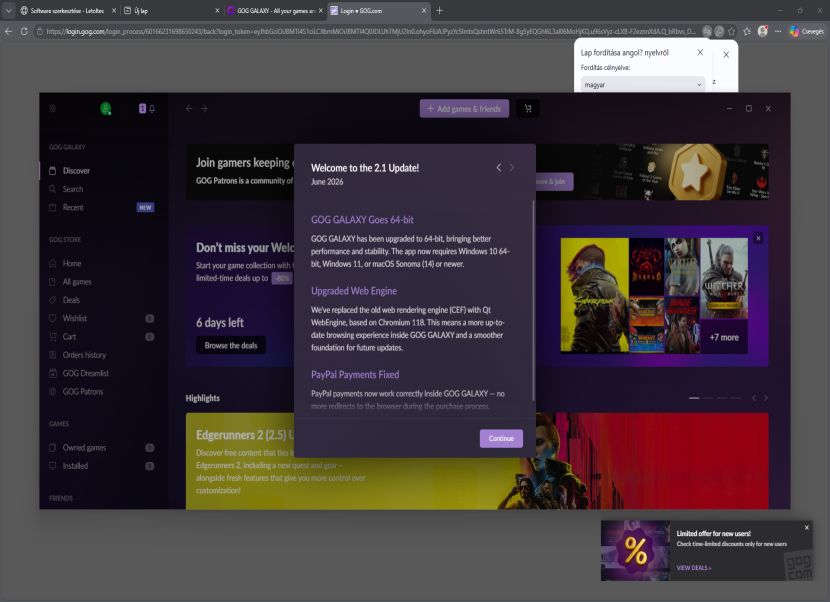Open browser more options menu

(778, 32)
